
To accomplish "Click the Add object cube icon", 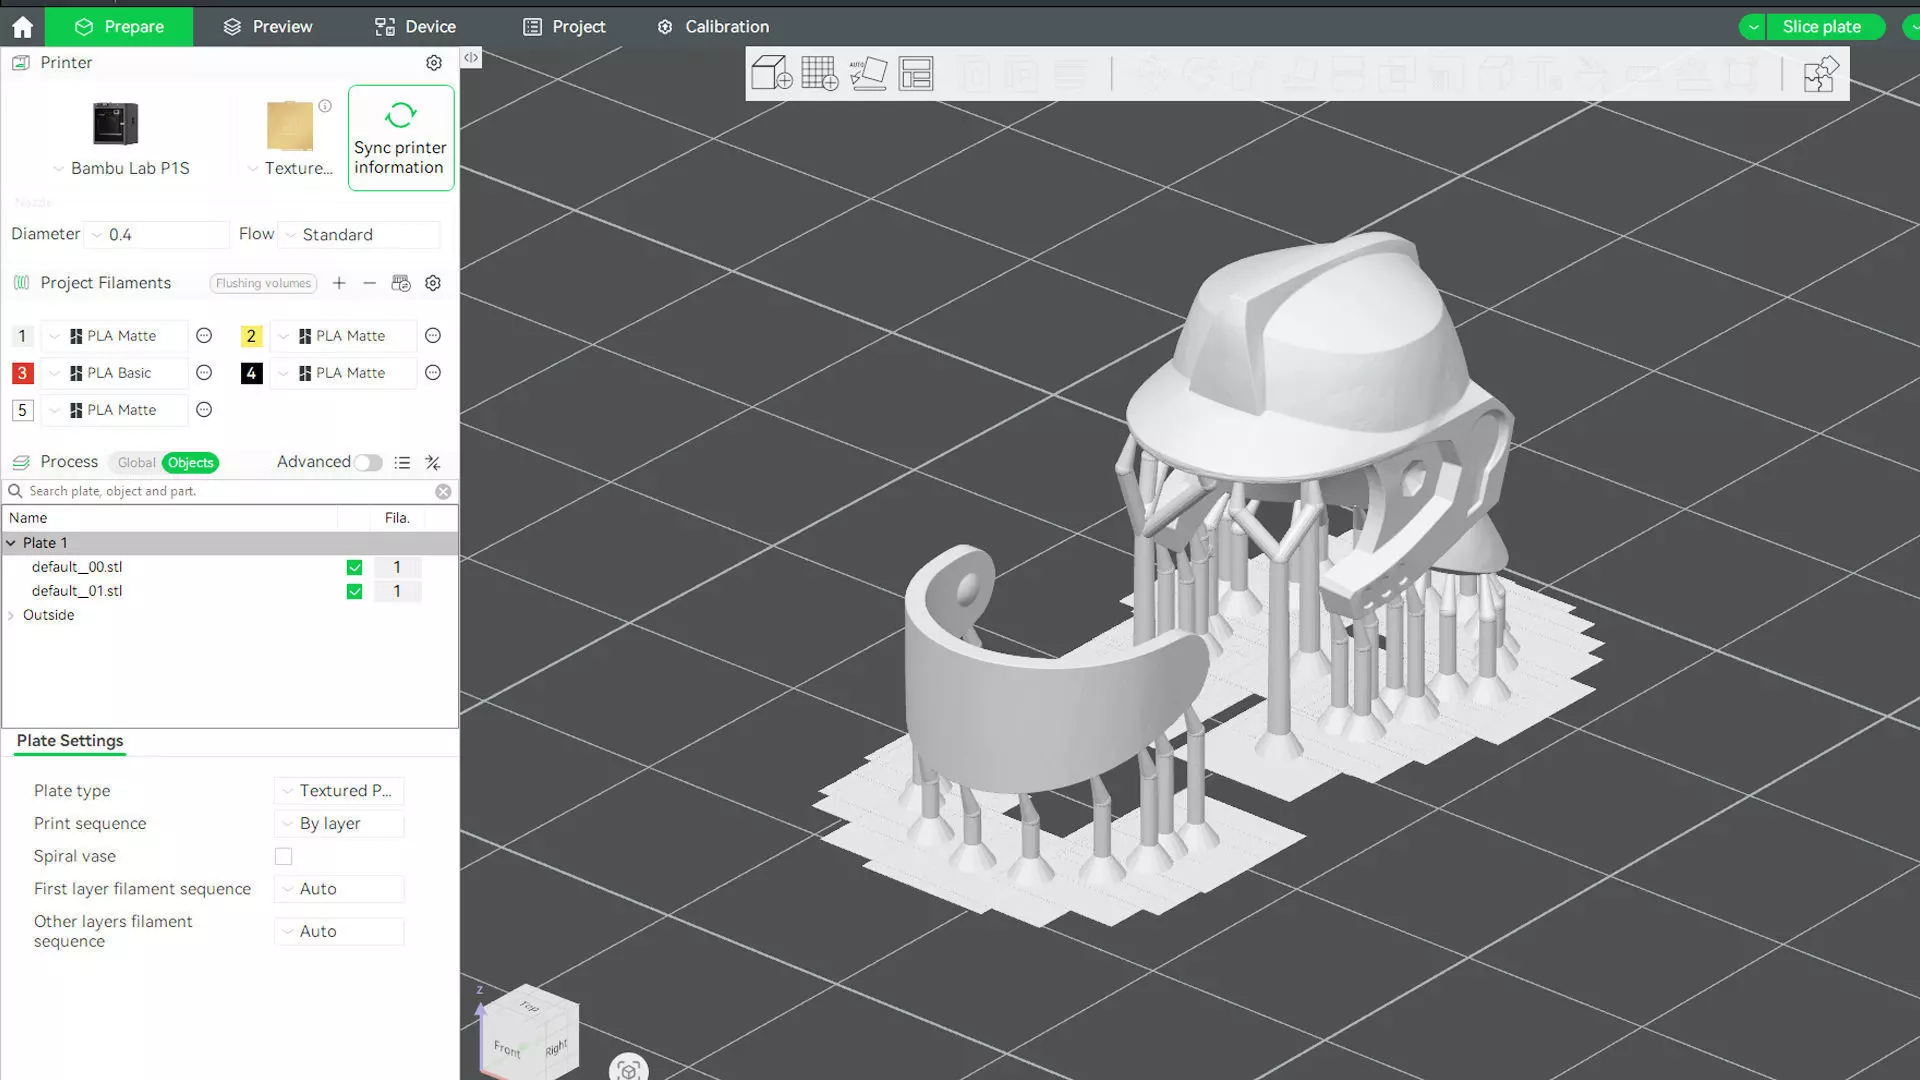I will click(x=771, y=73).
